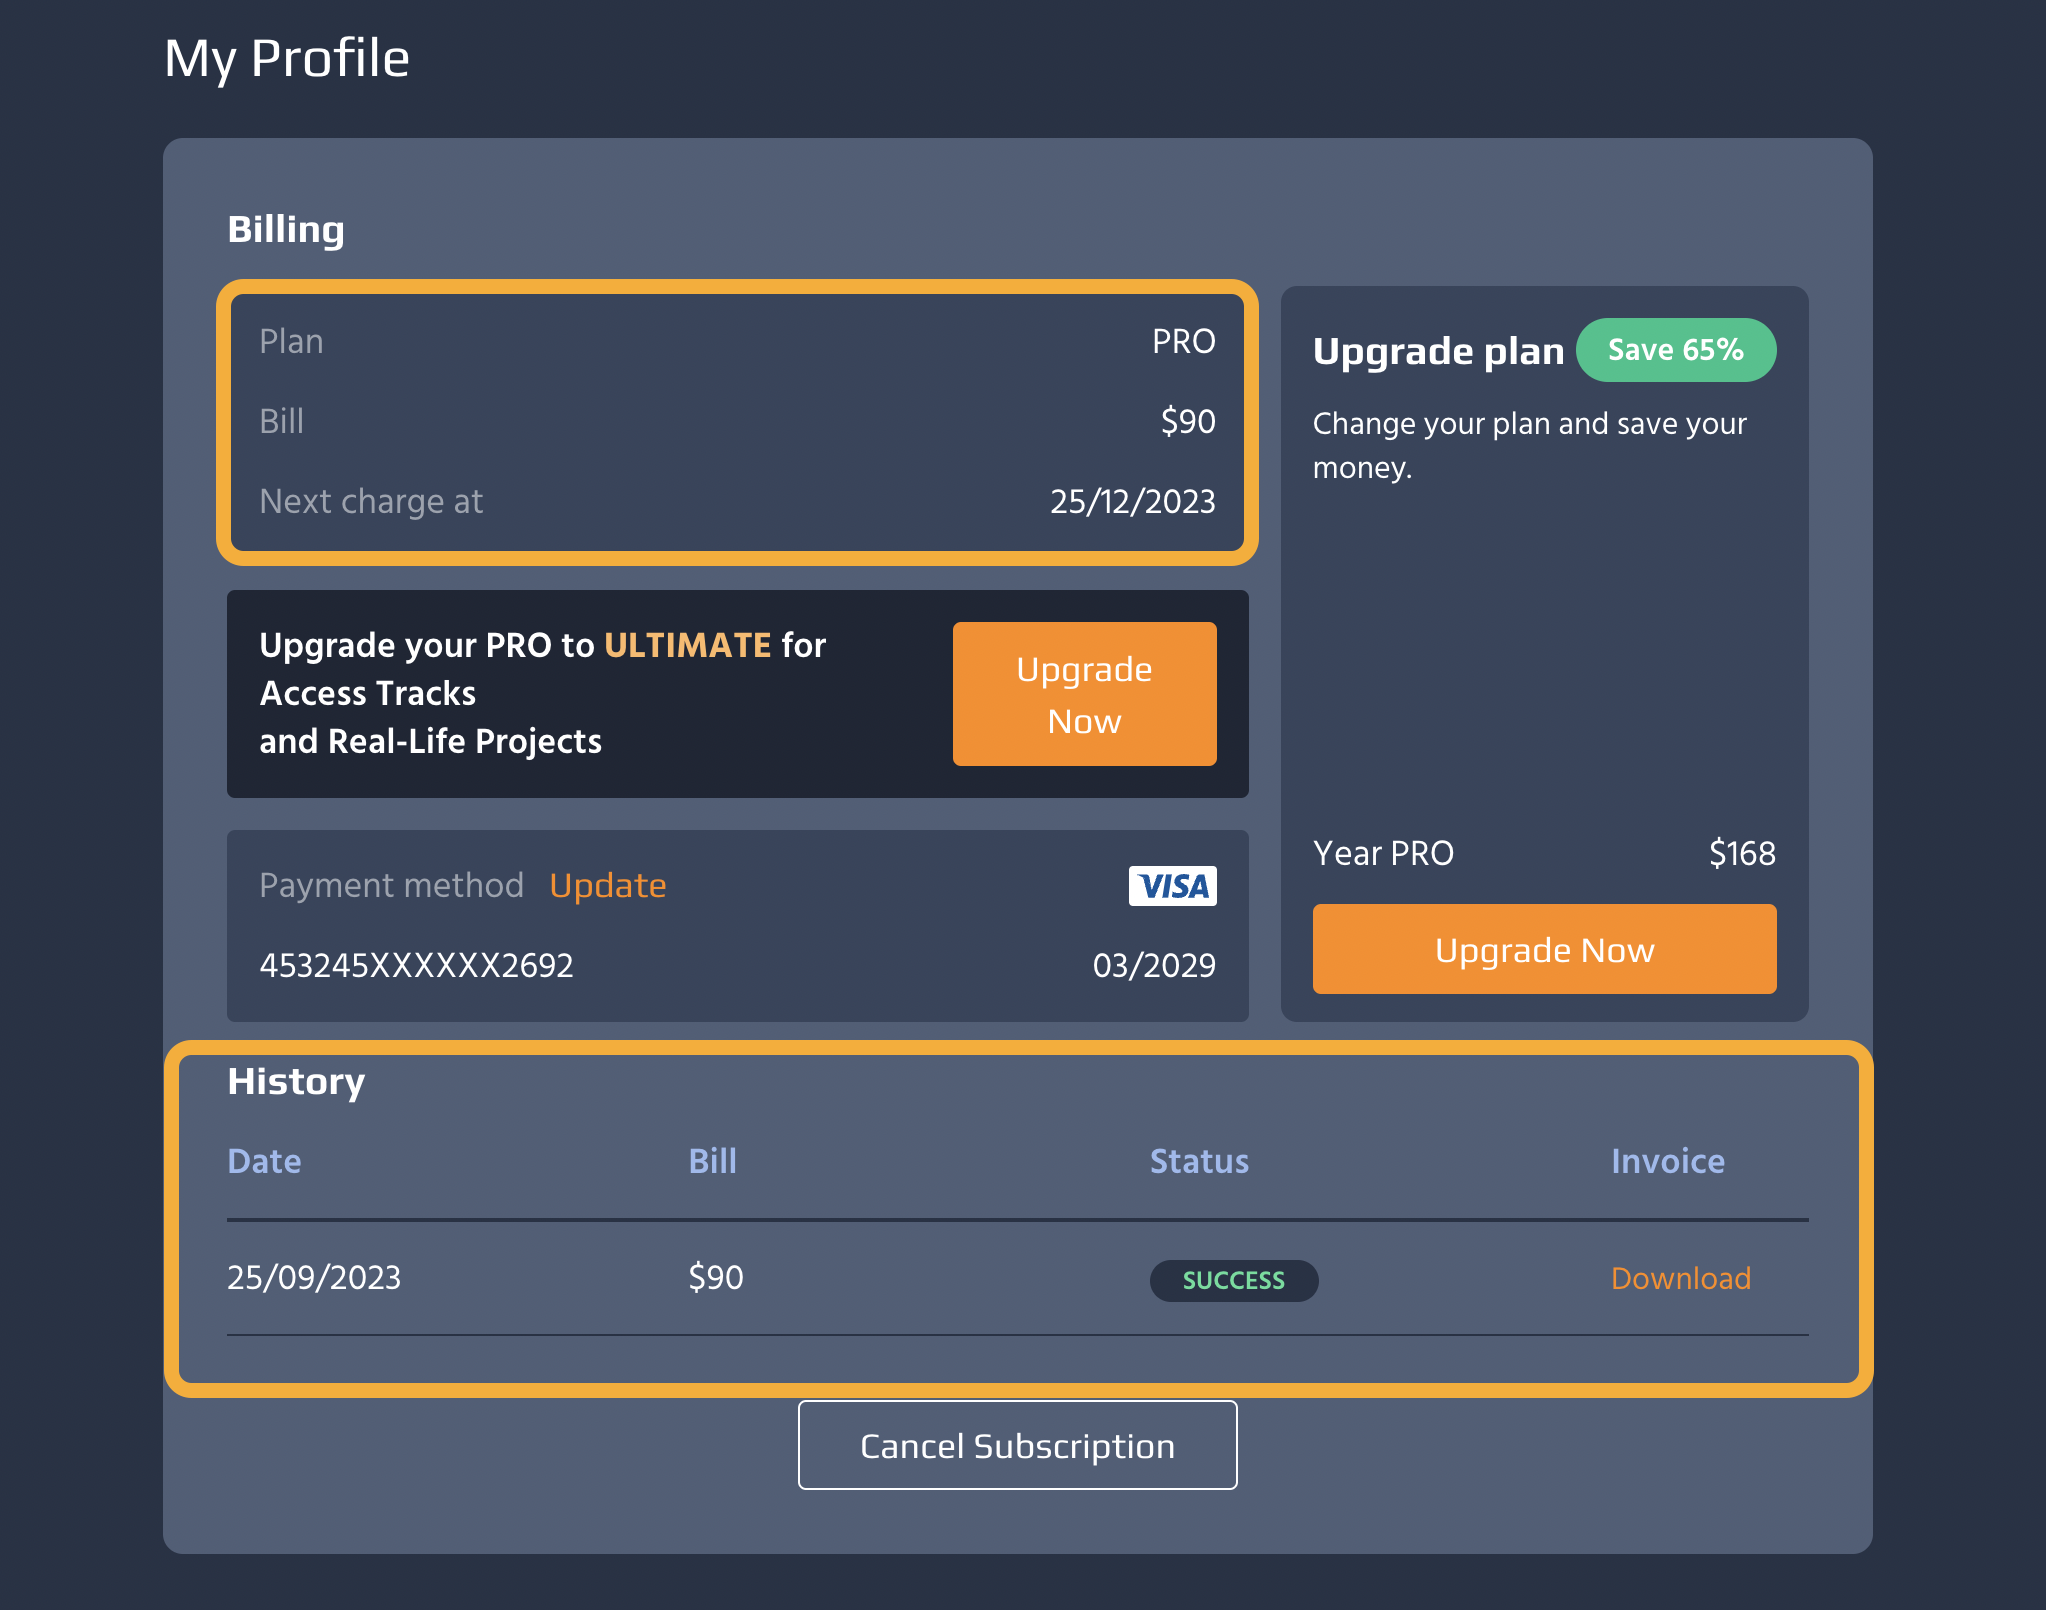Image resolution: width=2046 pixels, height=1610 pixels.
Task: Click the PRO plan value
Action: tap(1183, 342)
